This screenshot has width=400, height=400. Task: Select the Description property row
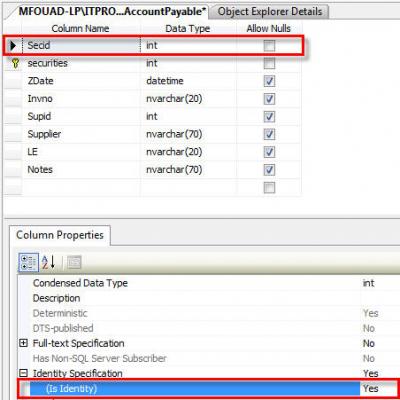click(x=208, y=298)
